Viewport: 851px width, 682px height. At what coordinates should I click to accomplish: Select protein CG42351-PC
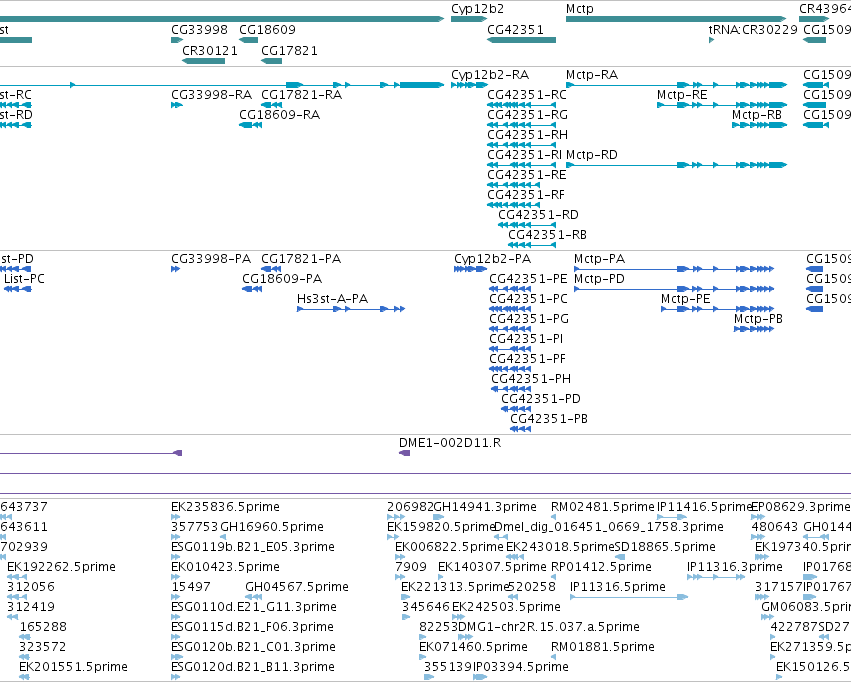[x=510, y=309]
